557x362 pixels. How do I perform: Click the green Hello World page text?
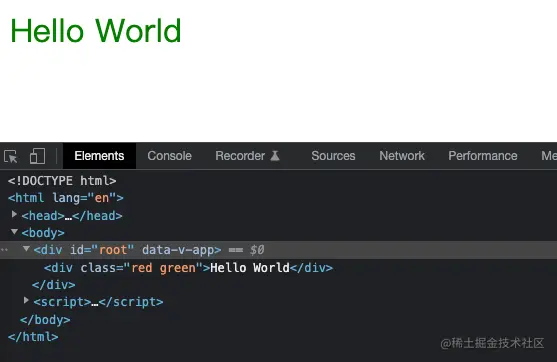[x=96, y=31]
